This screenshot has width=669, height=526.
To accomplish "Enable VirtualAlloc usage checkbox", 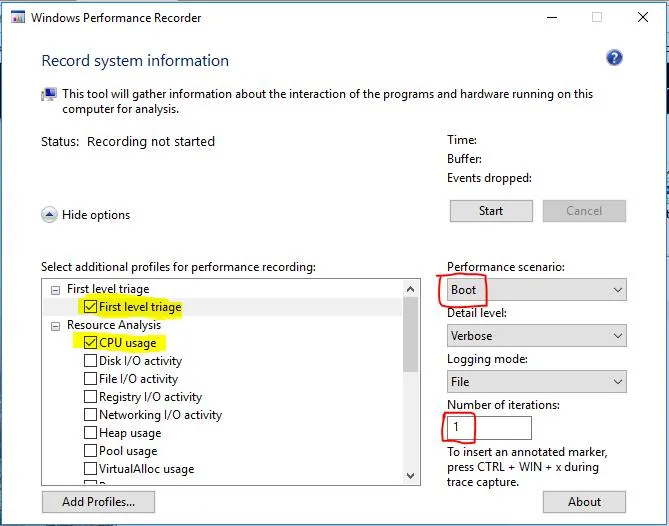I will coord(90,468).
